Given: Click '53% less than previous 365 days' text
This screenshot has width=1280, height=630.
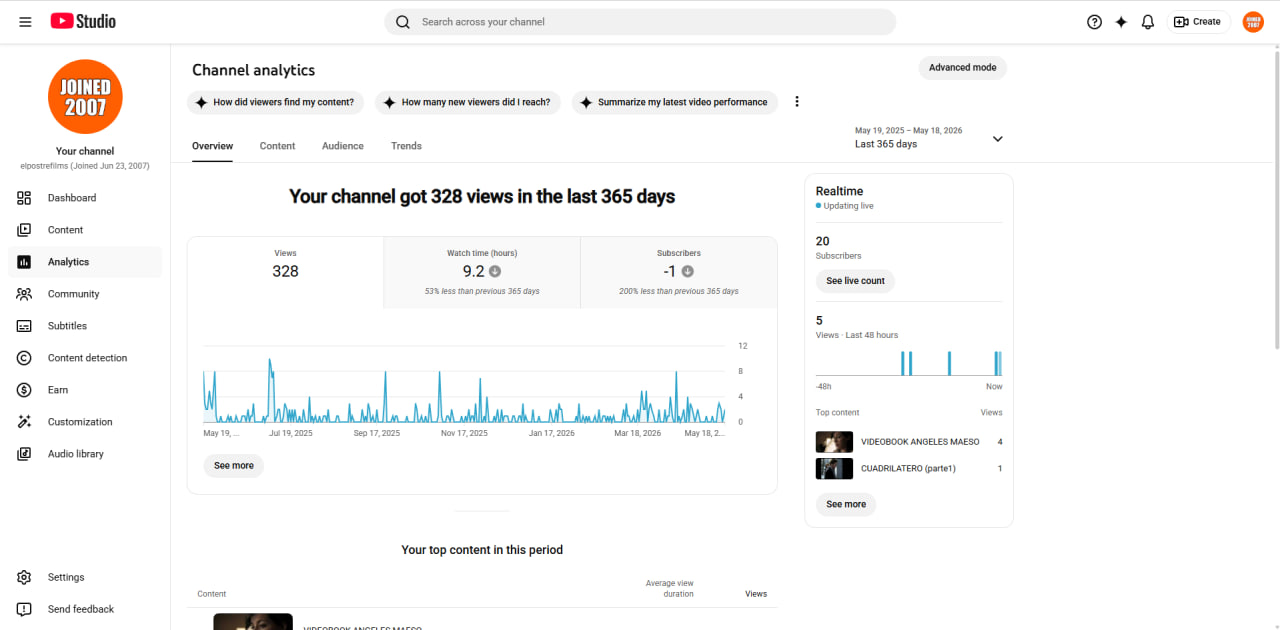Looking at the screenshot, I should point(482,291).
